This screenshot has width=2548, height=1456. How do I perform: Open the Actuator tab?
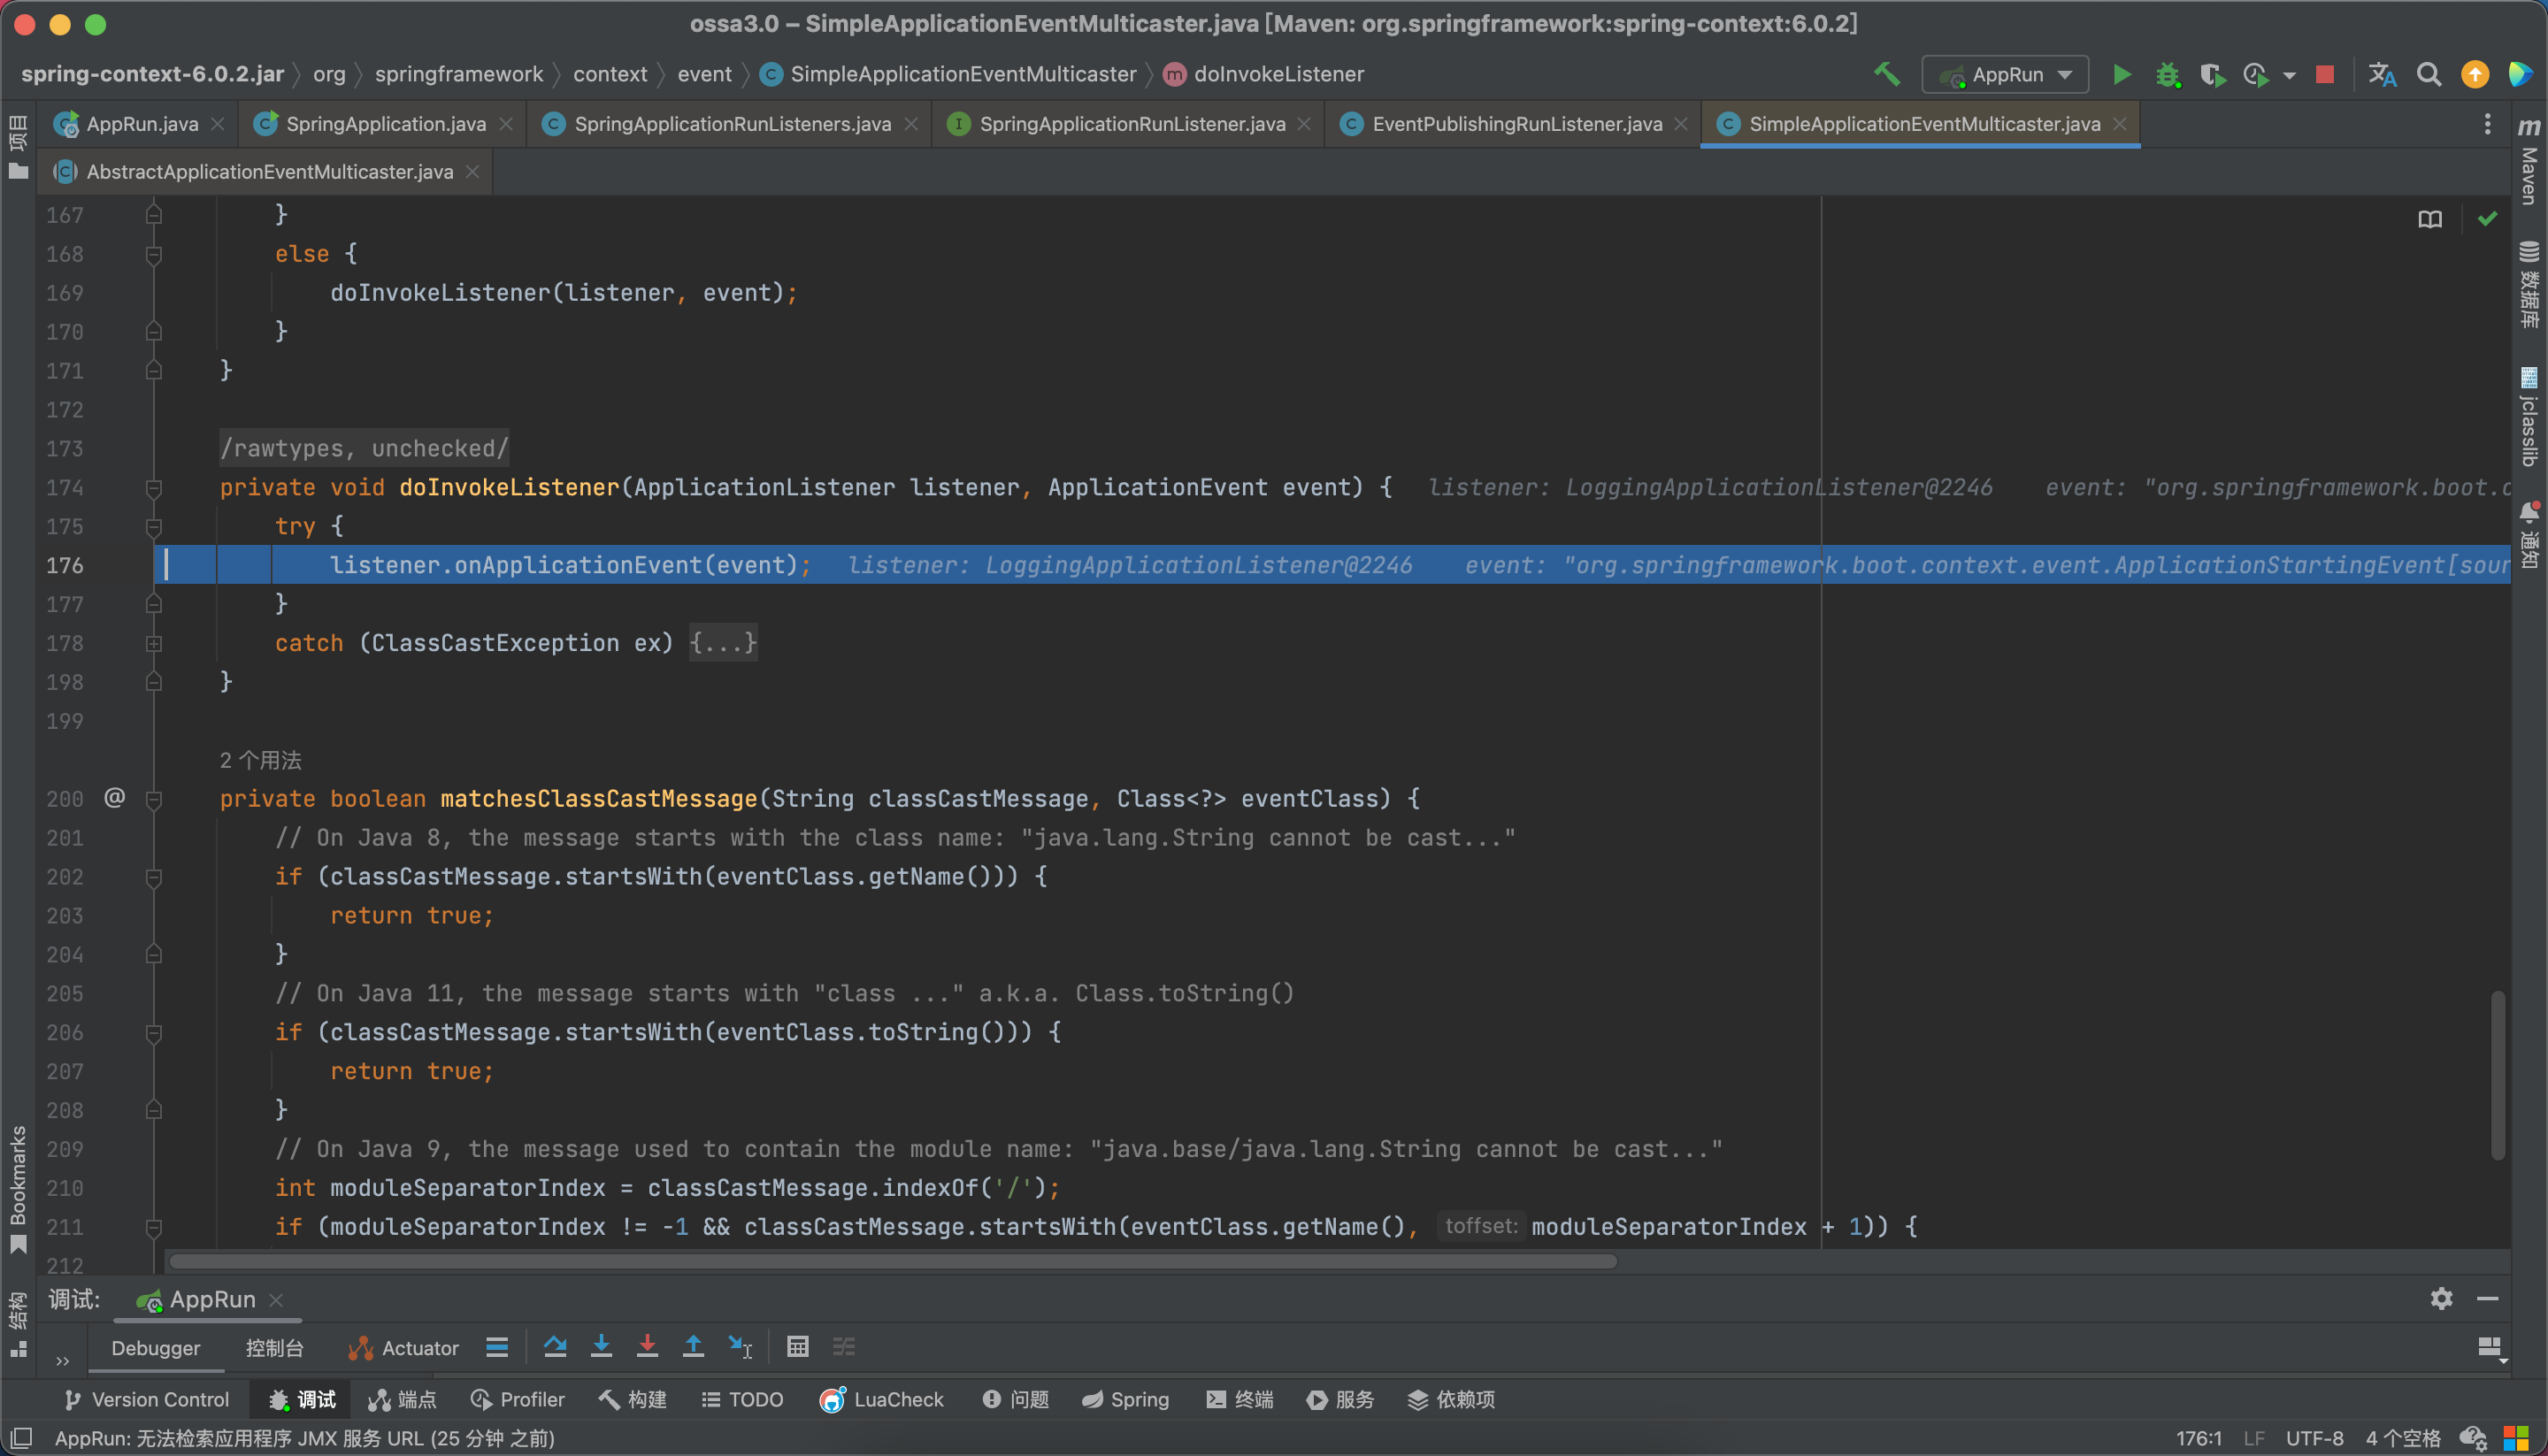(403, 1348)
